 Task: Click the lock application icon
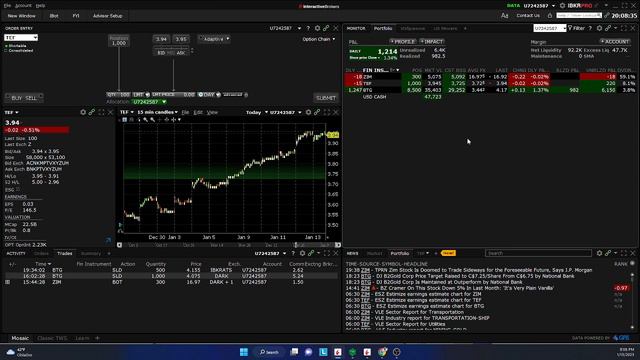[x=550, y=16]
